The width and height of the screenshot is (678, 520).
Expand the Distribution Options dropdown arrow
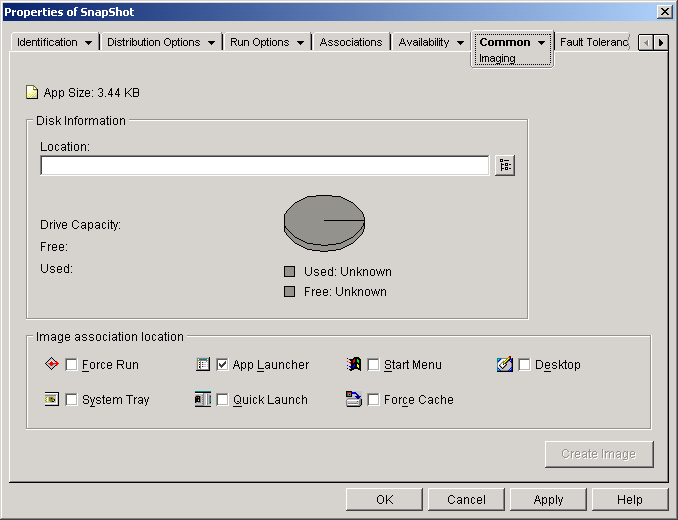[x=211, y=43]
